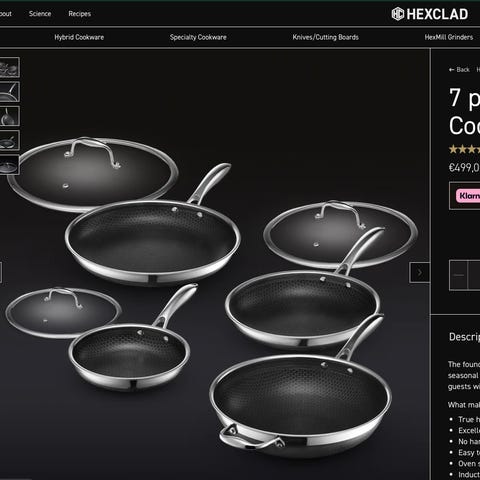Screen dimensions: 480x480
Task: Select fourth thumbnail showing stacked pans
Action: (x=9, y=140)
